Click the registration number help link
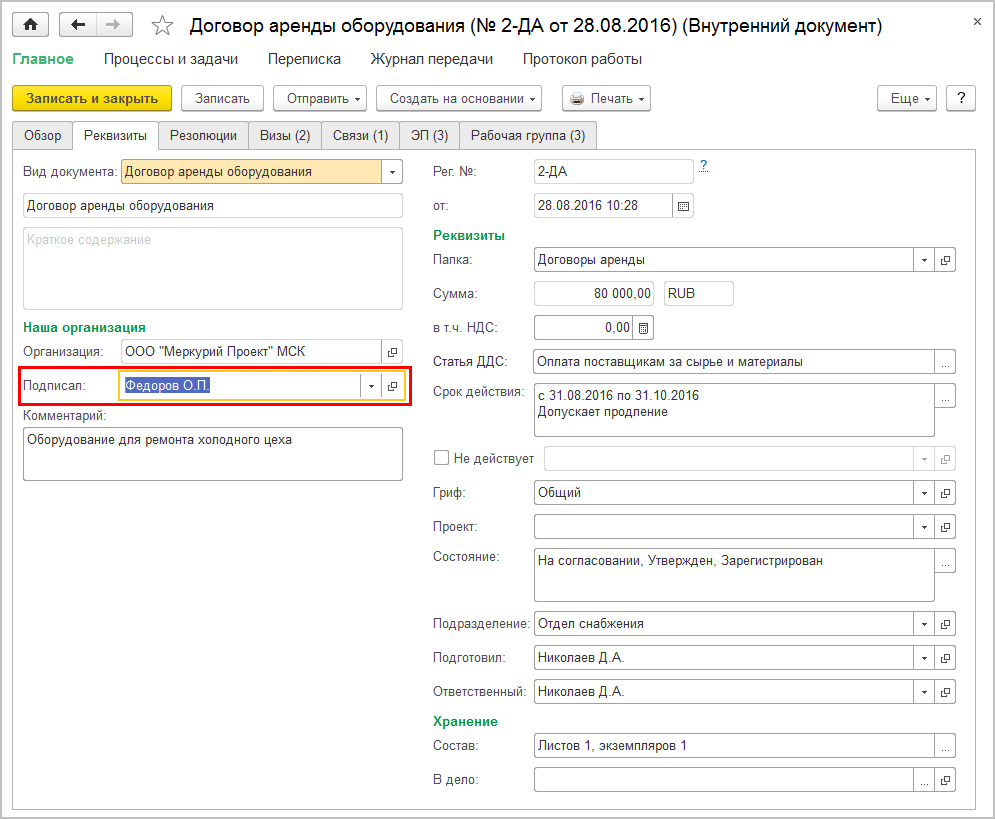995x819 pixels. coord(703,166)
